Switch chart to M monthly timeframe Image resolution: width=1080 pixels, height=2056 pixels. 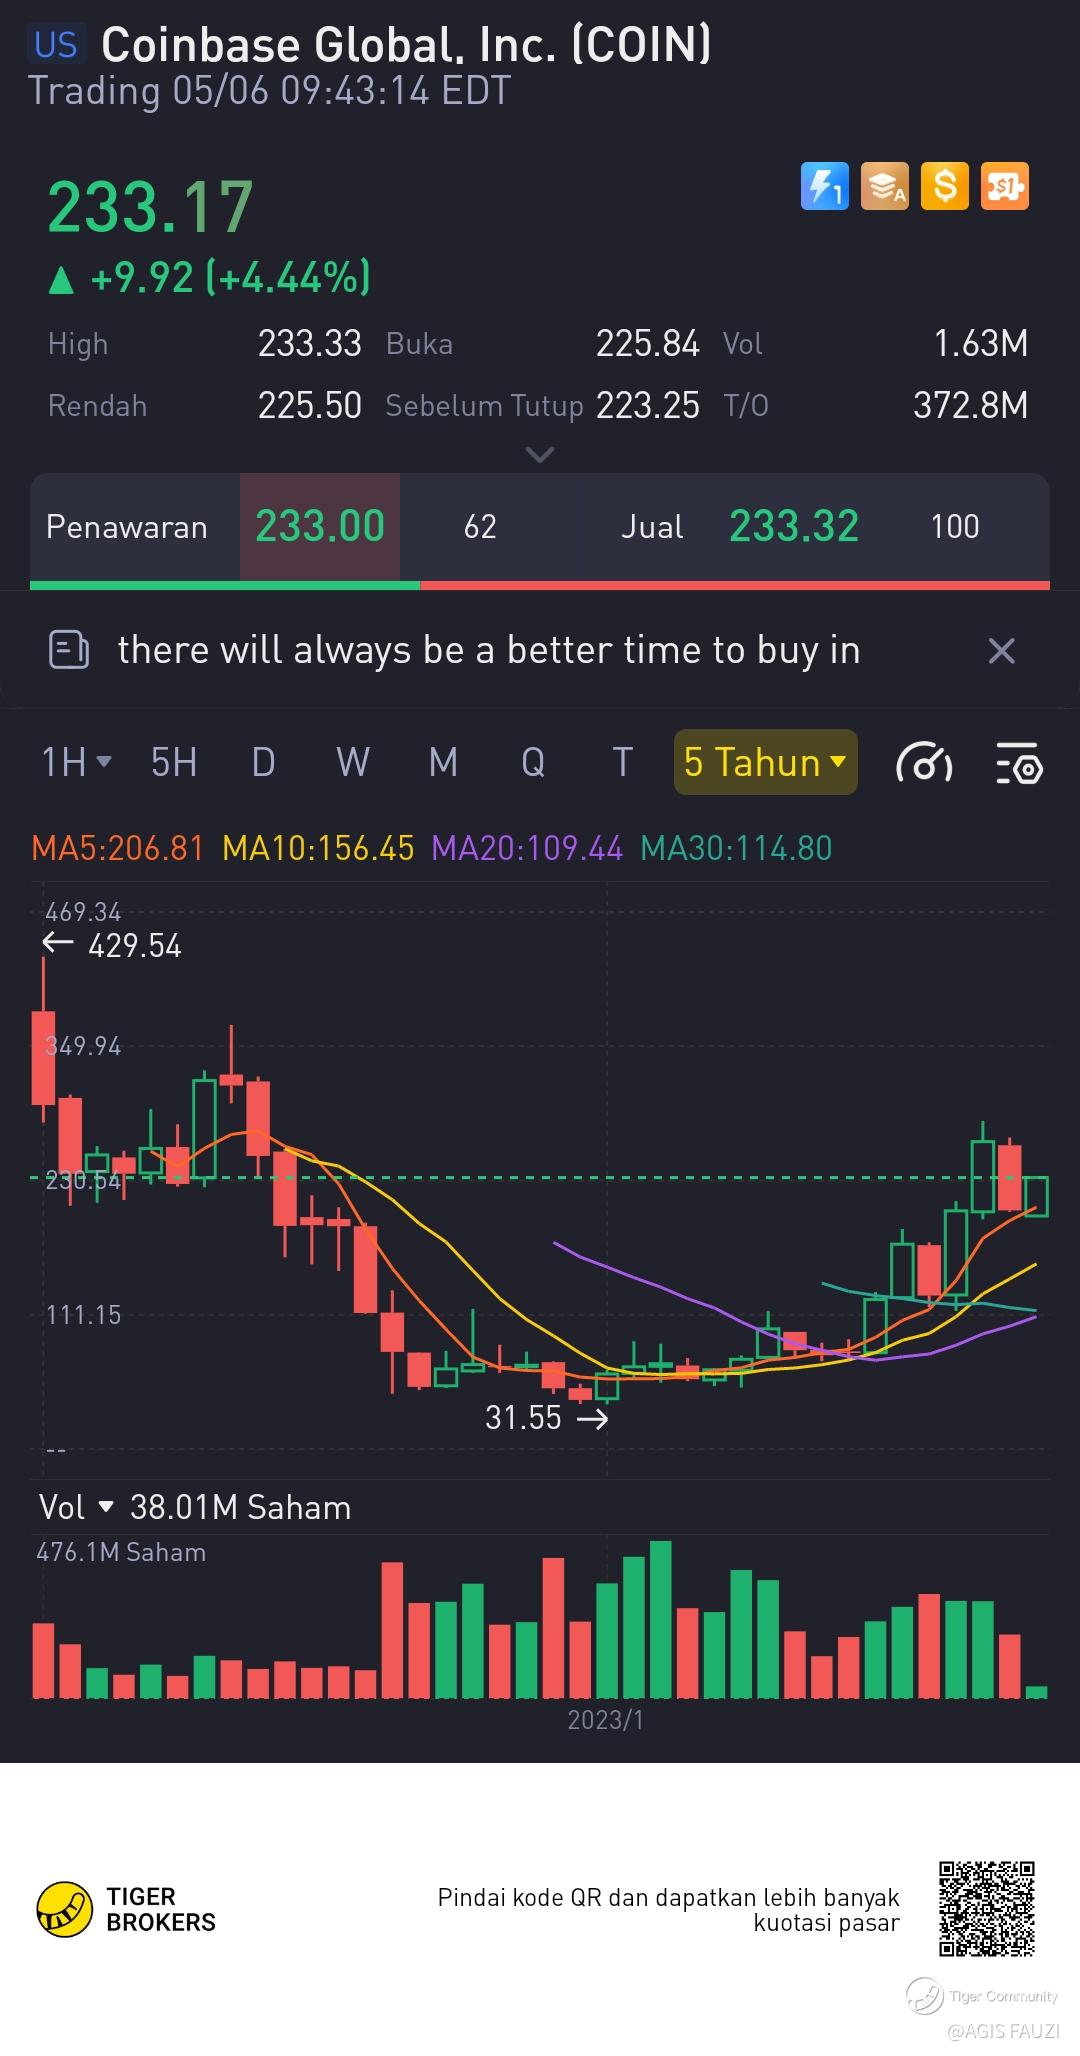coord(443,762)
